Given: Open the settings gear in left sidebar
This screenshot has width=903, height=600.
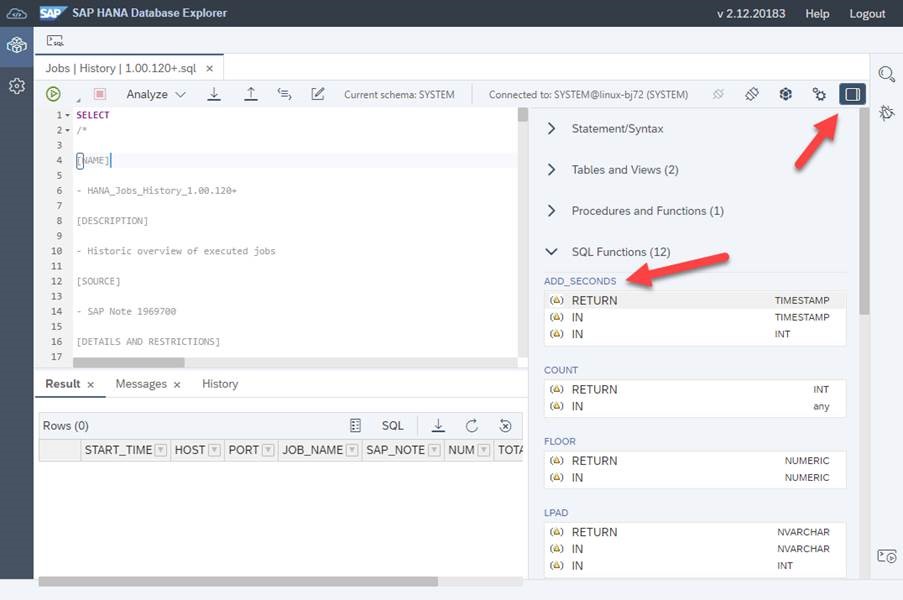Looking at the screenshot, I should click(17, 86).
